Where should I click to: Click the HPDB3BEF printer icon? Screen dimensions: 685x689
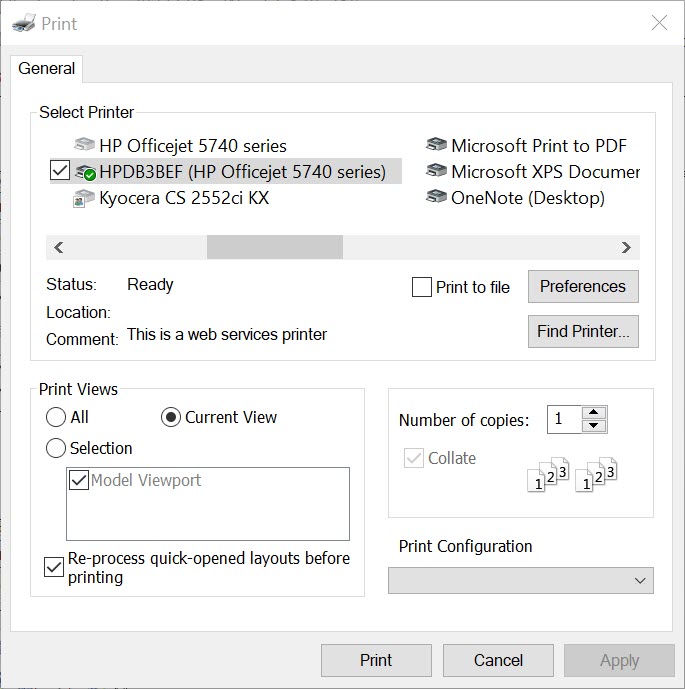click(x=85, y=172)
